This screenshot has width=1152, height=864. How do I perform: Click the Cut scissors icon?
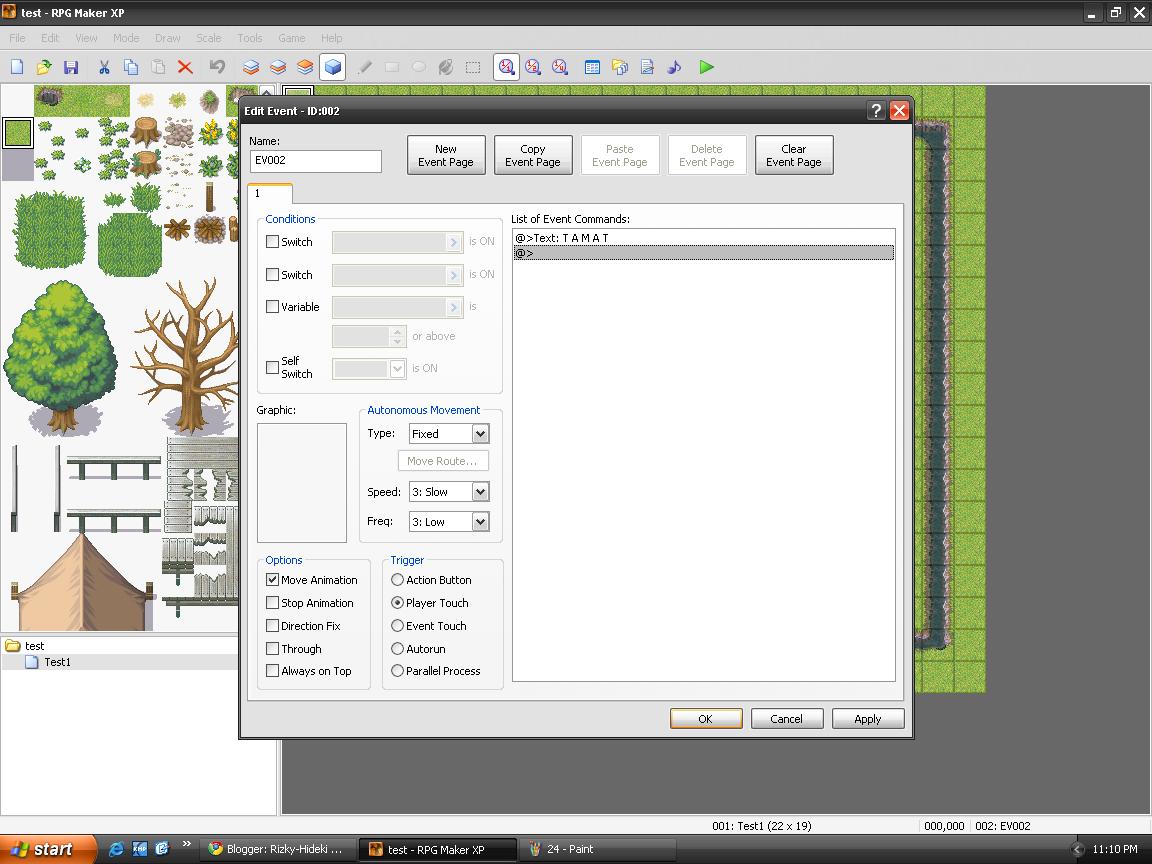point(104,68)
